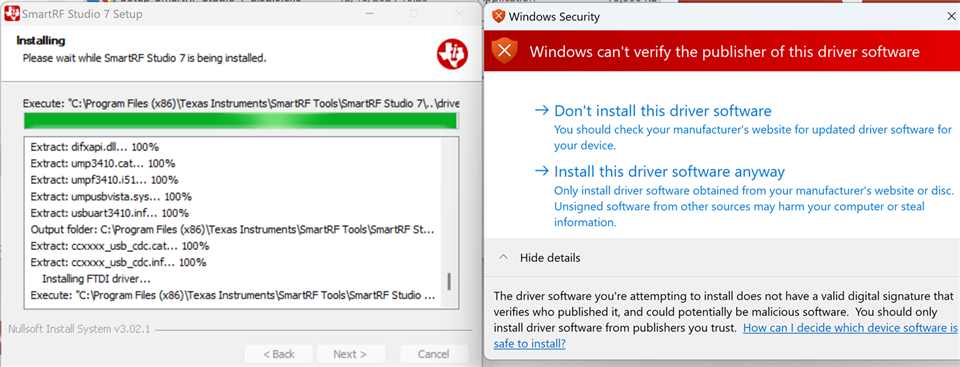
Task: Choose Install this driver software anyway
Action: pyautogui.click(x=669, y=171)
